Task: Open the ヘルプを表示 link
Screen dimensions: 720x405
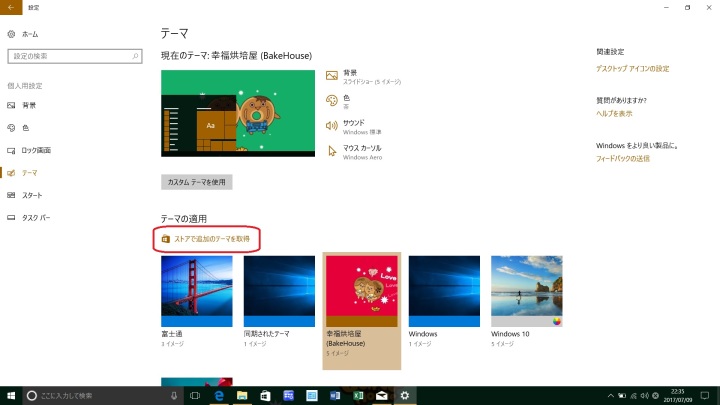Action: pyautogui.click(x=614, y=113)
